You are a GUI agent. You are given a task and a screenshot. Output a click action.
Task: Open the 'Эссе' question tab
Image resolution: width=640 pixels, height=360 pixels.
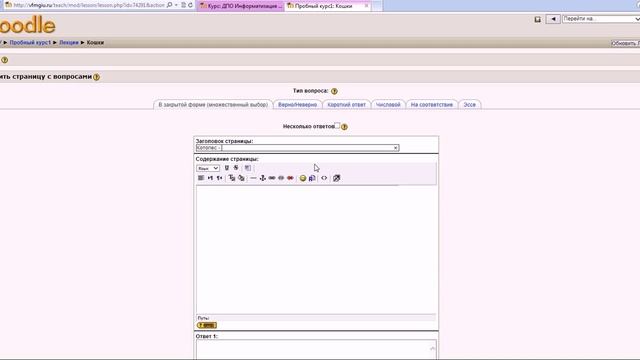pos(469,105)
